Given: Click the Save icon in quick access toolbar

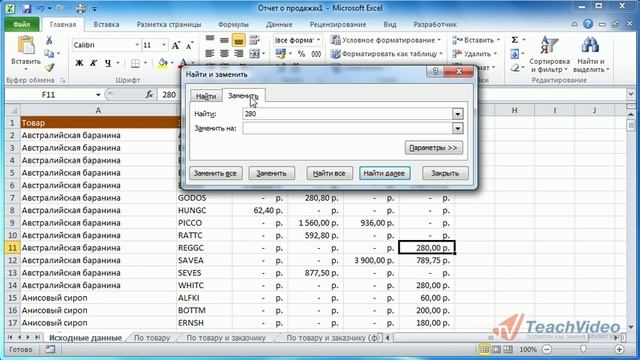Looking at the screenshot, I should (27, 8).
